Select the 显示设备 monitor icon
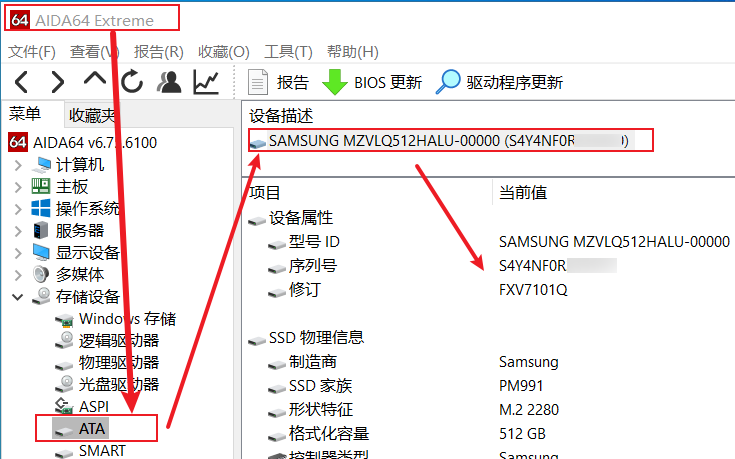 click(x=41, y=252)
